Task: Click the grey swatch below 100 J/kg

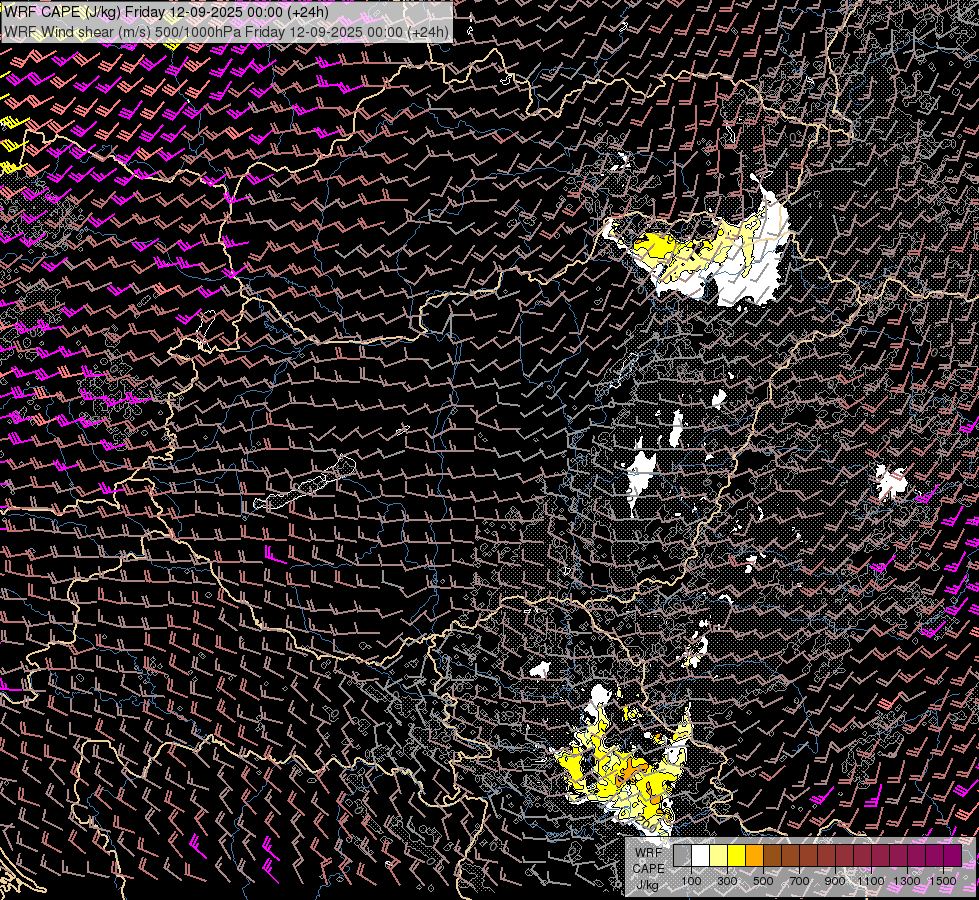Action: pyautogui.click(x=682, y=856)
